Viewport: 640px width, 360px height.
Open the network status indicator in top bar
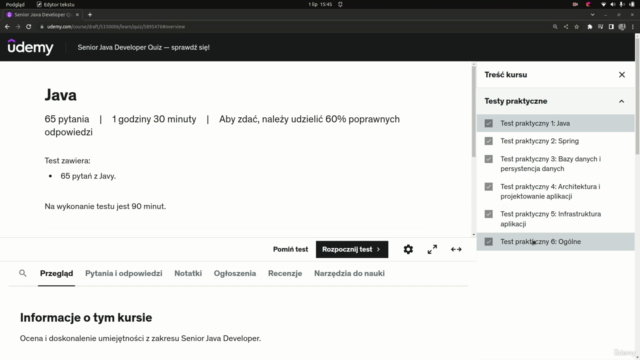pos(603,4)
